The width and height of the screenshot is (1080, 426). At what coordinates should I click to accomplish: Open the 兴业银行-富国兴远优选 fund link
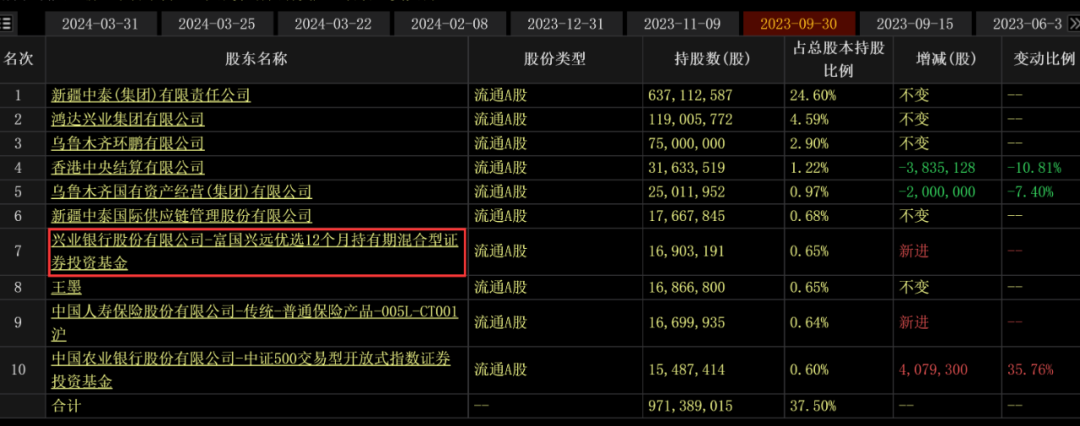coord(256,251)
